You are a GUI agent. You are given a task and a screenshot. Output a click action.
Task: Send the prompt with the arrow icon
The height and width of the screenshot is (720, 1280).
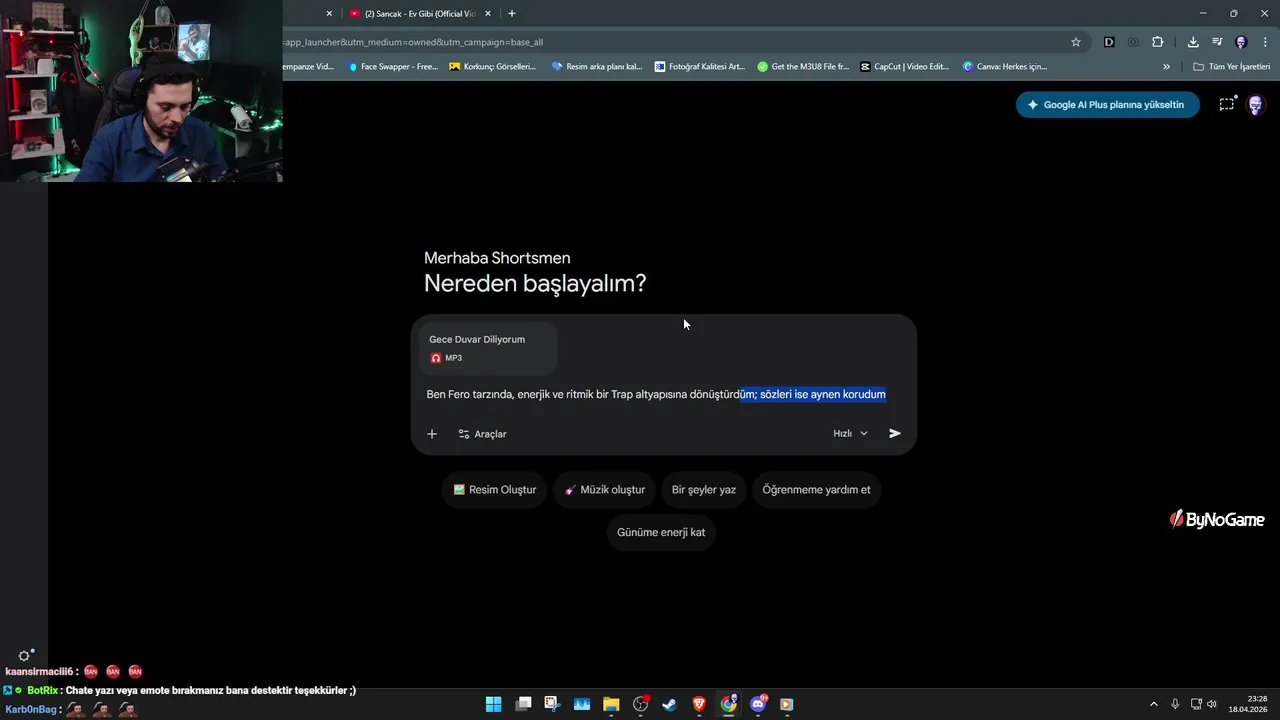(x=895, y=434)
